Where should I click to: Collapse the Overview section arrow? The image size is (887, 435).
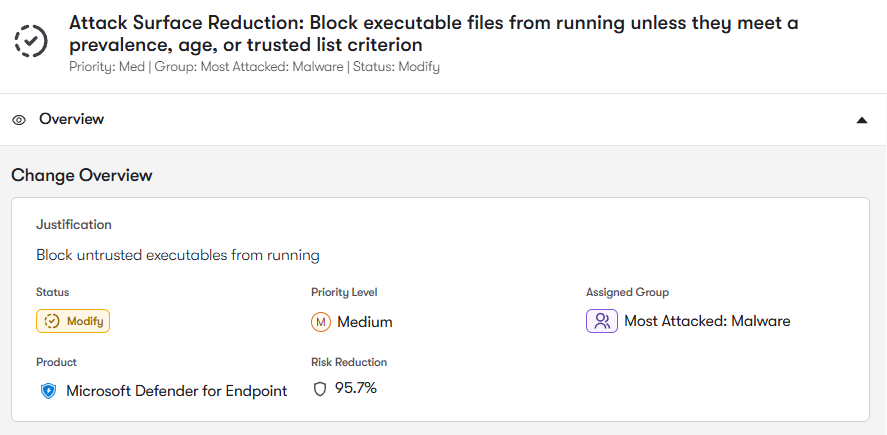tap(862, 120)
